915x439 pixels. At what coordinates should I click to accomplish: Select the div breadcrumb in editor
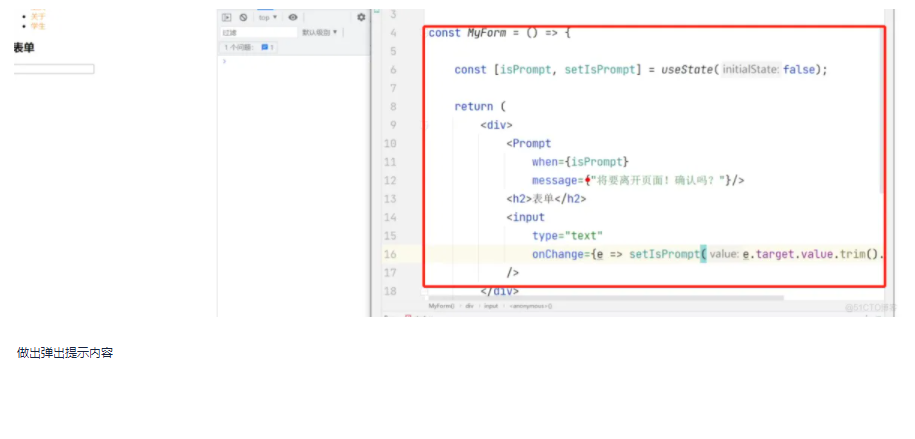(x=469, y=306)
